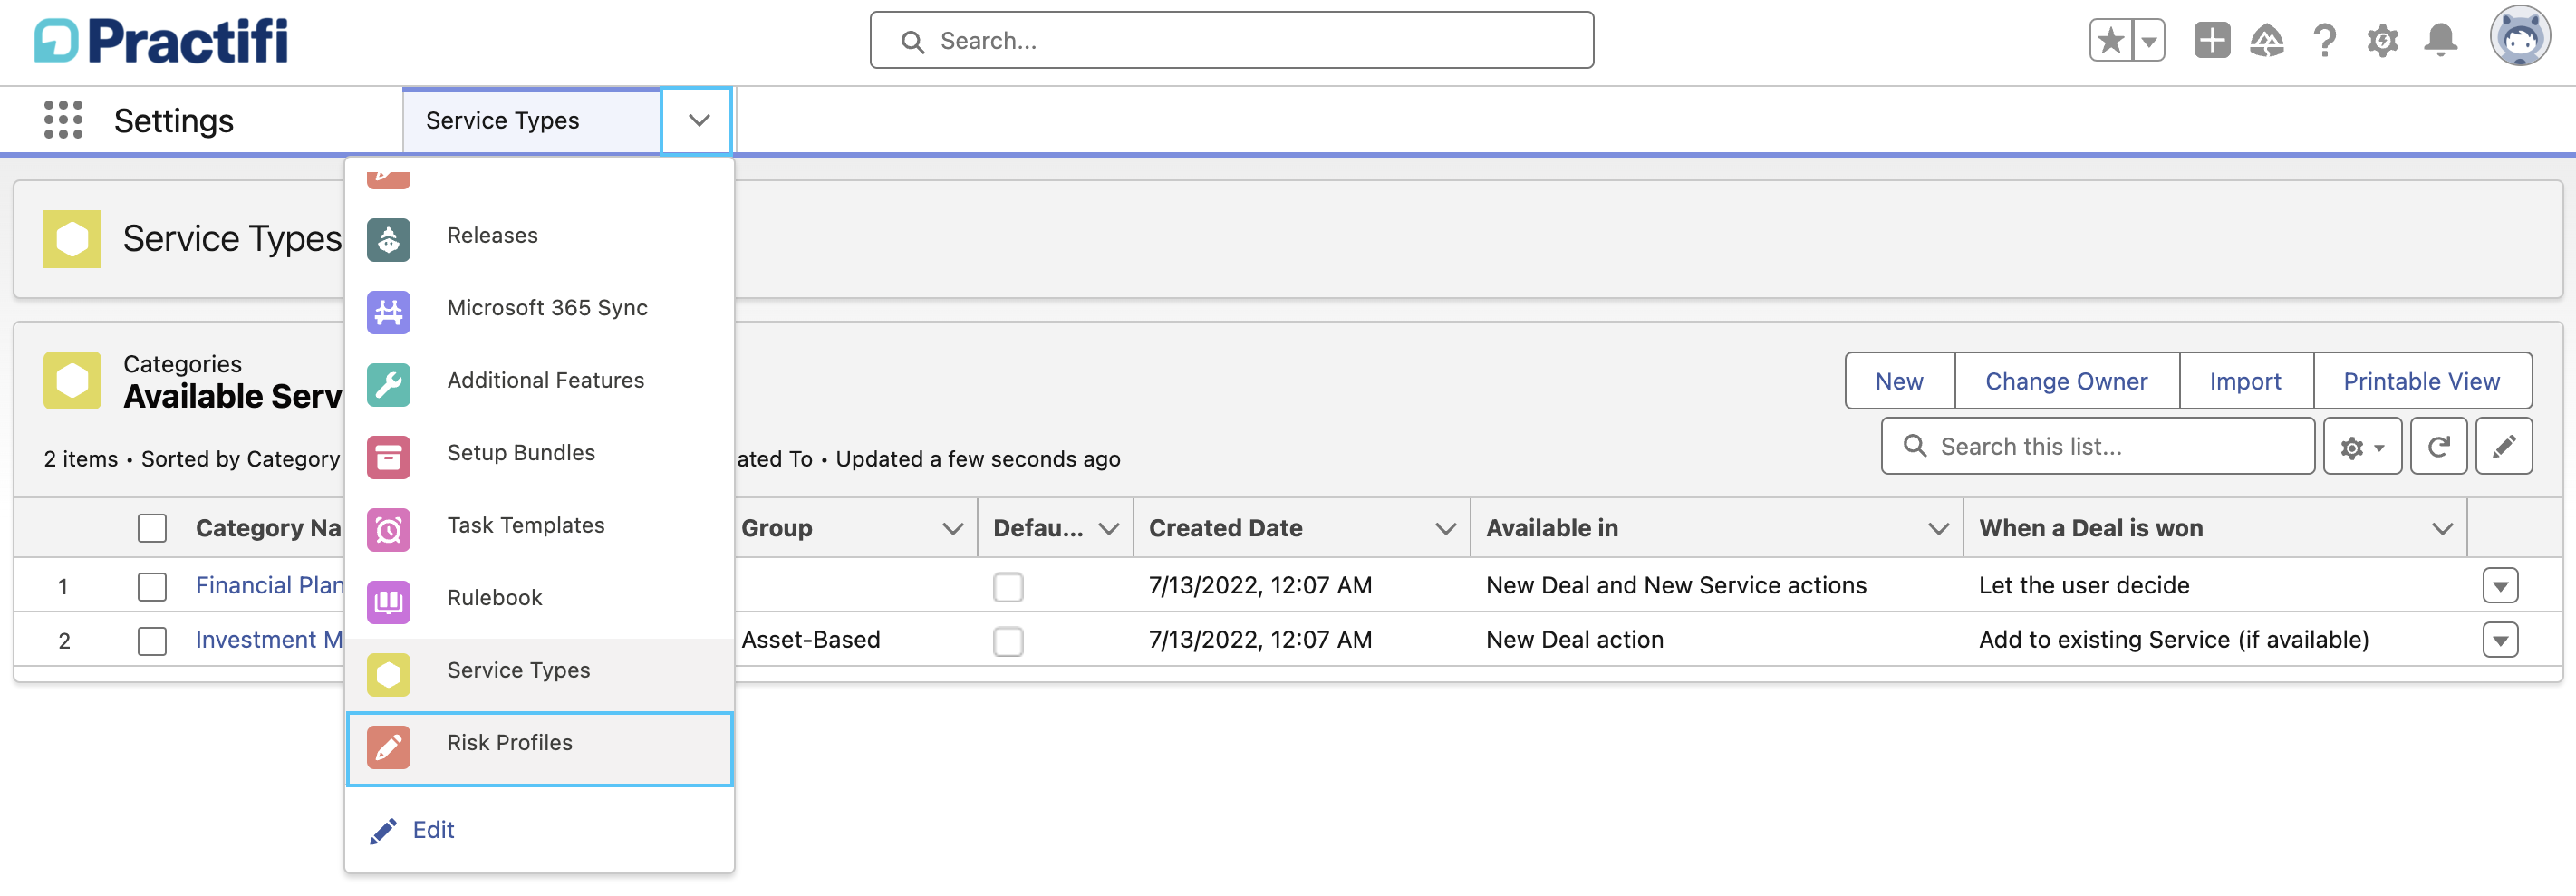
Task: Click the Service Types page header icon
Action: click(x=72, y=239)
